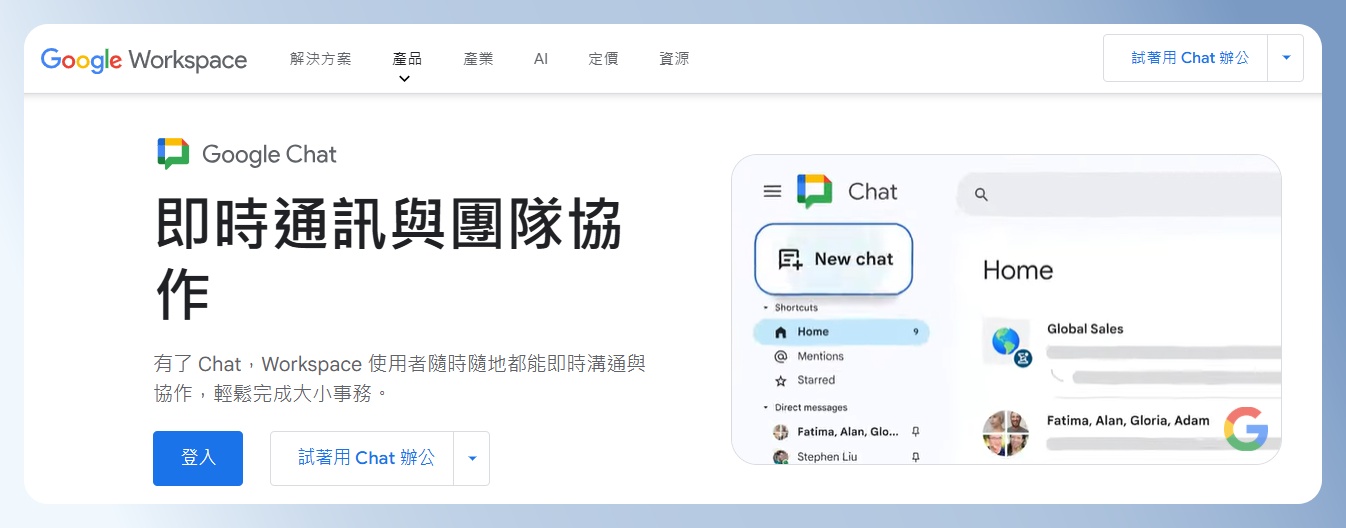
Task: Select Mentions in the sidebar
Action: [x=820, y=356]
